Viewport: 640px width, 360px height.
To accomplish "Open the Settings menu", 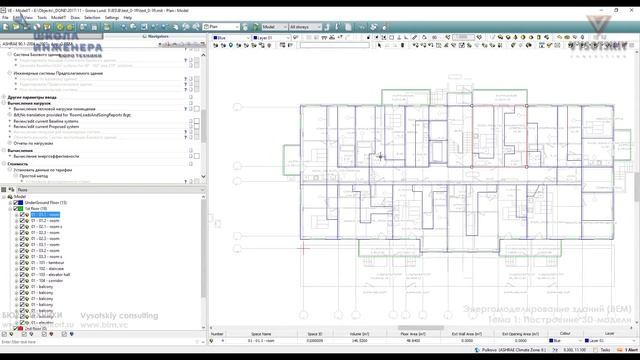I will [112, 18].
